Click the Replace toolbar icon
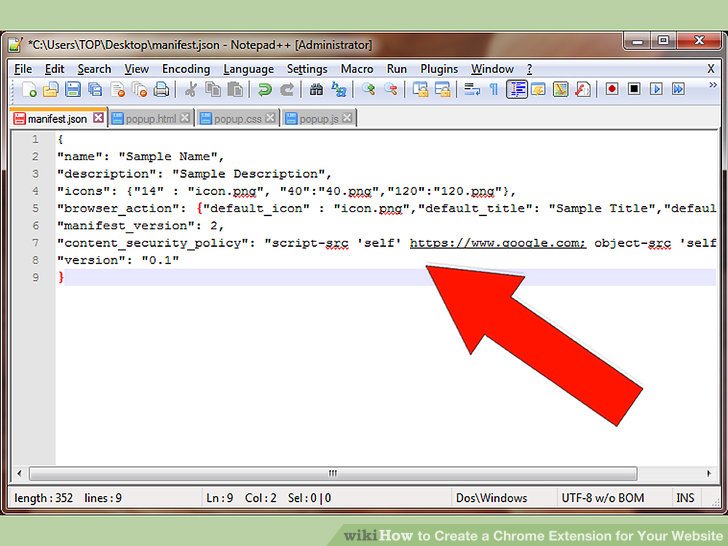This screenshot has width=728, height=546. pos(339,89)
